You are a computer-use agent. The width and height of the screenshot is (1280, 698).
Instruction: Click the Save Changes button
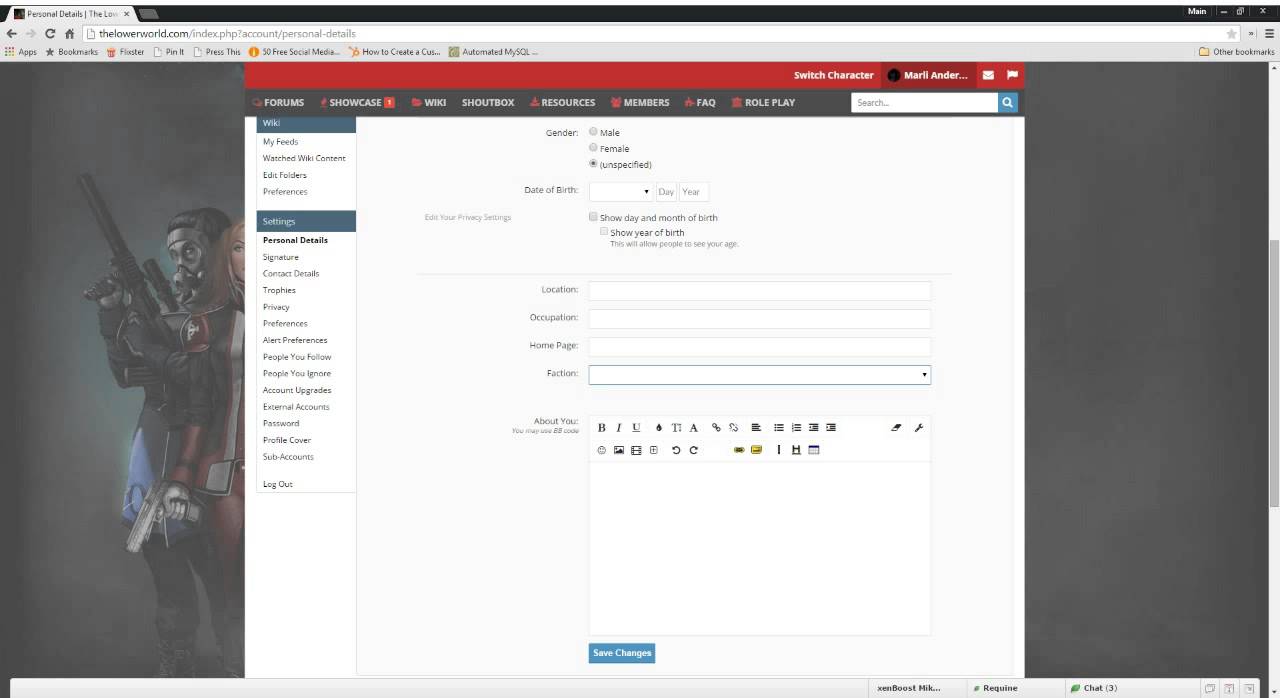coord(622,653)
